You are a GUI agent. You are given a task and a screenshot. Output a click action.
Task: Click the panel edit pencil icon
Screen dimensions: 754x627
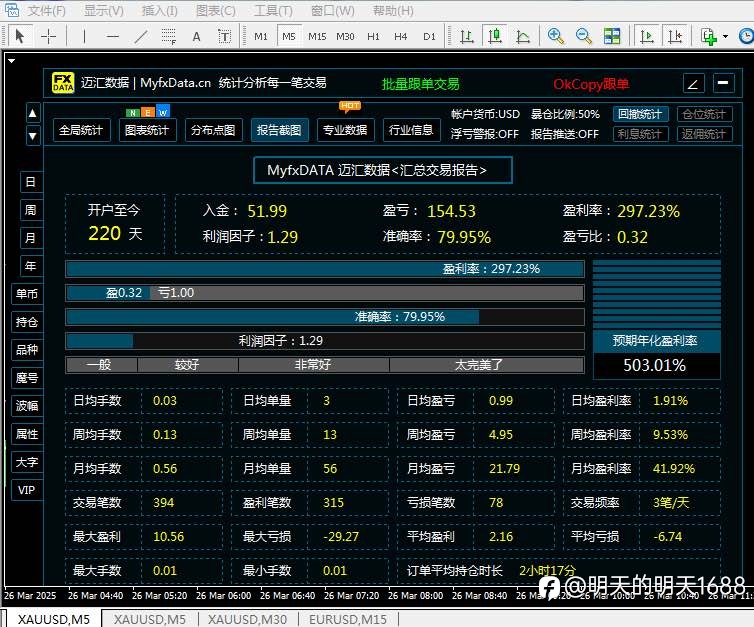[x=693, y=83]
